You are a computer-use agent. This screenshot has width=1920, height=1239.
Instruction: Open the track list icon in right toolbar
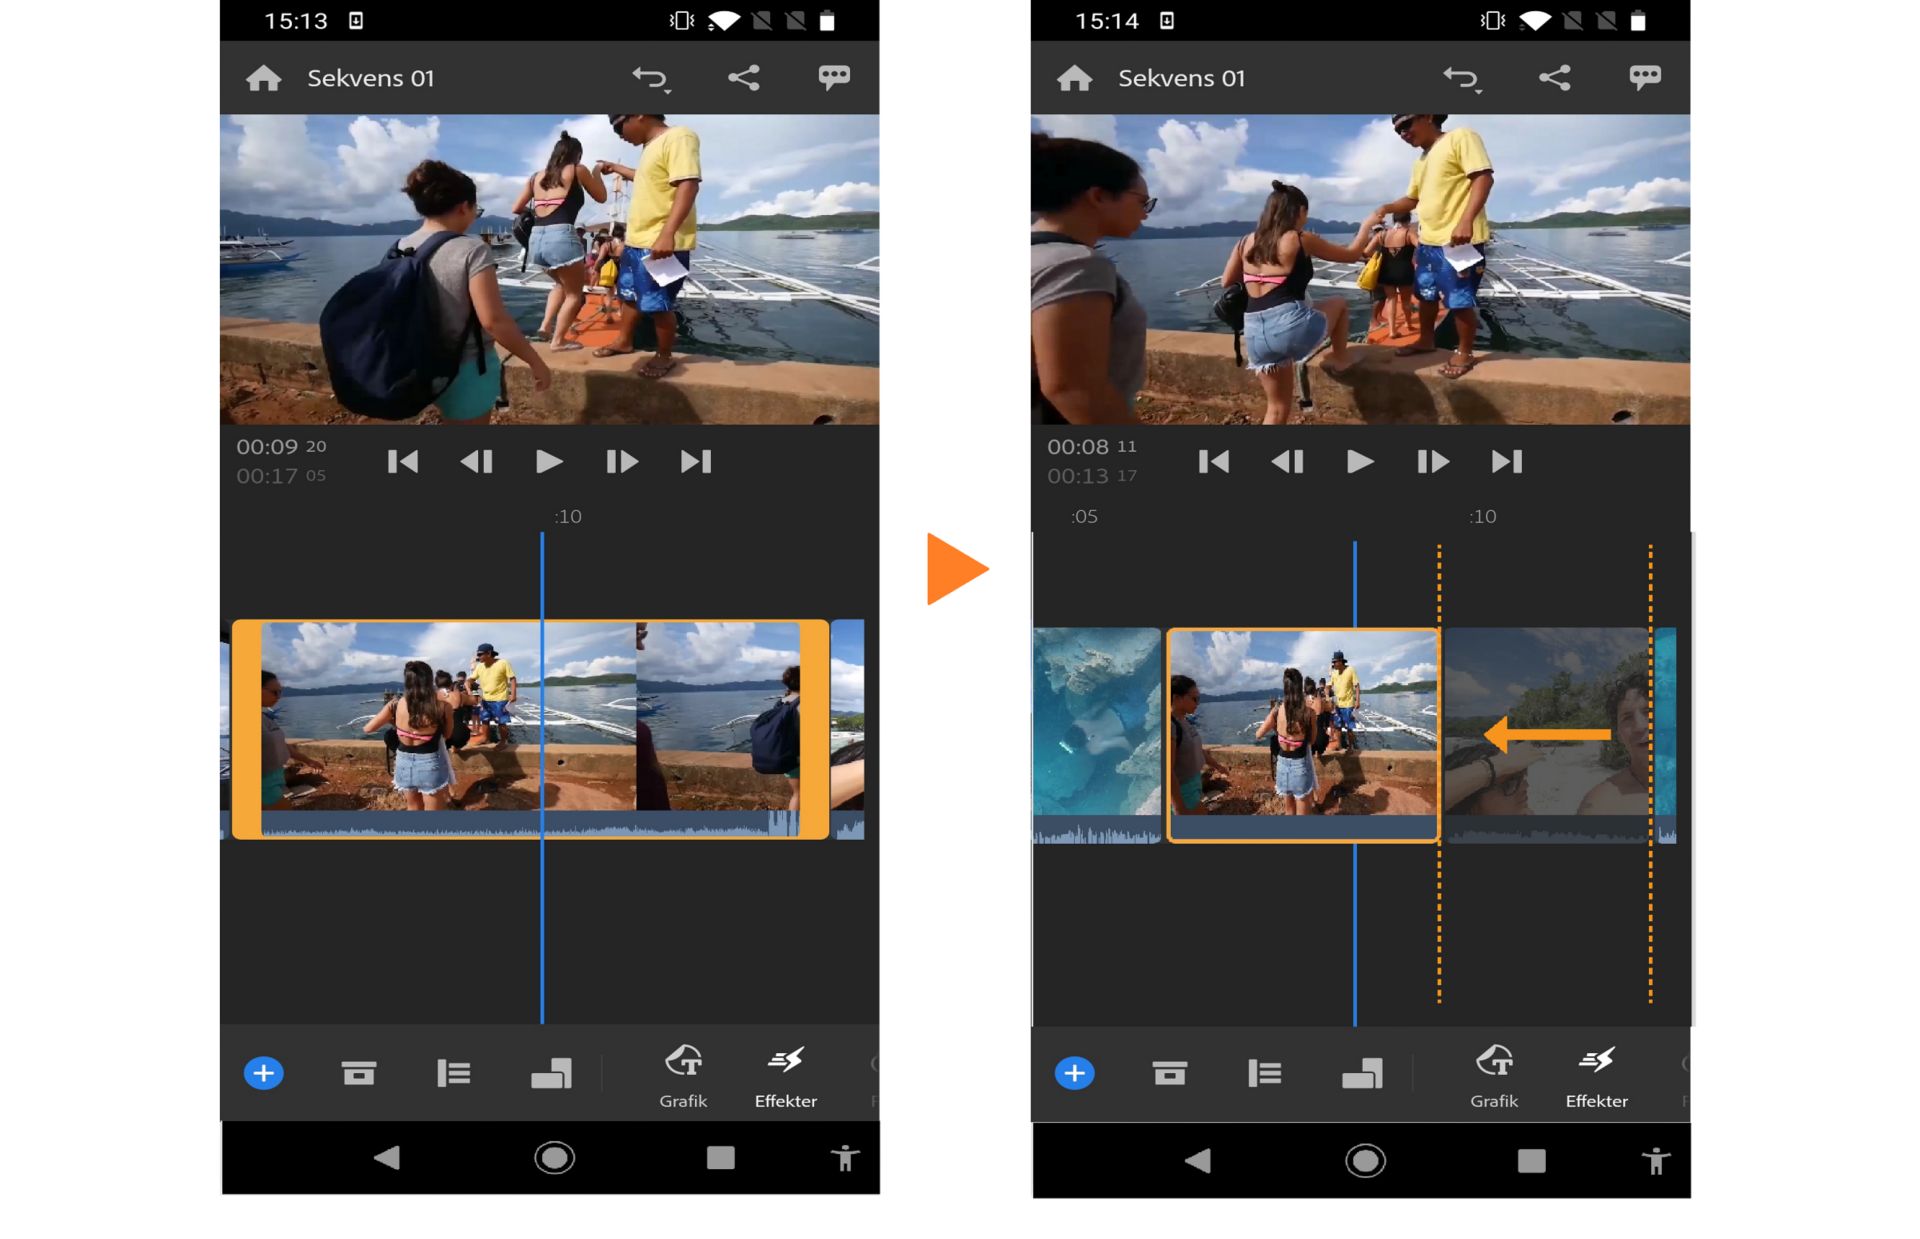[1265, 1073]
